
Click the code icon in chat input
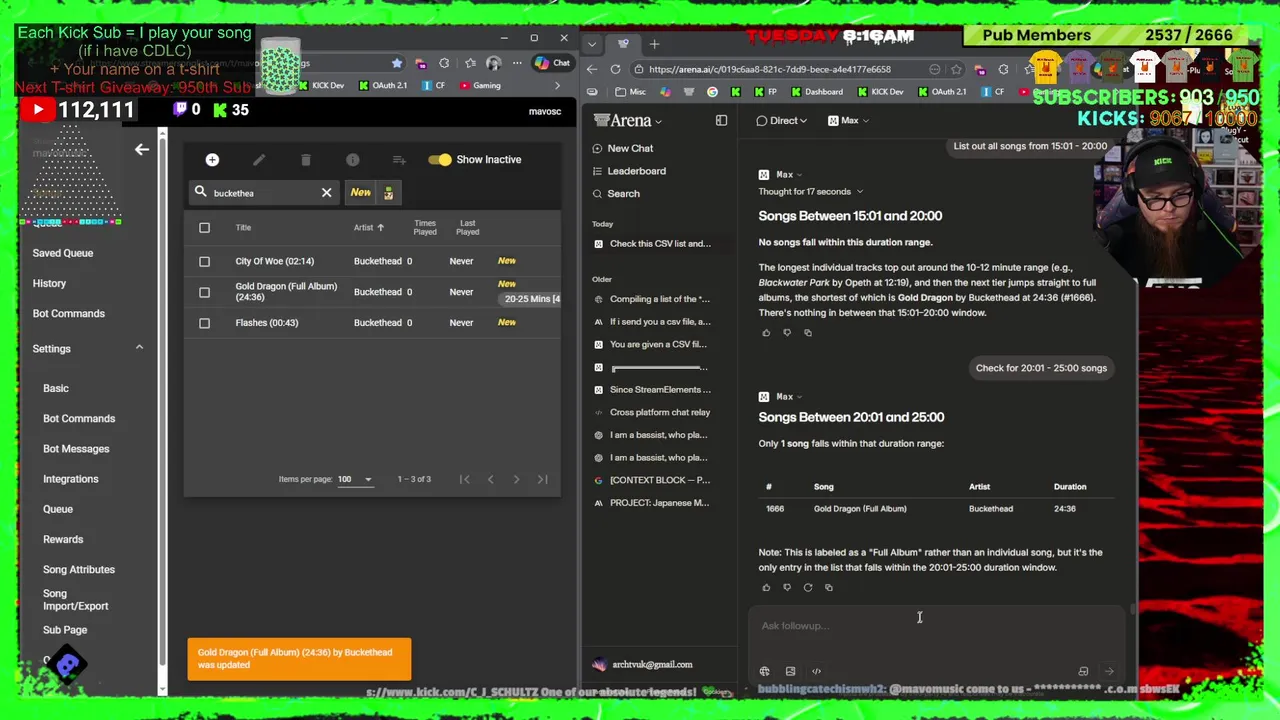point(816,671)
